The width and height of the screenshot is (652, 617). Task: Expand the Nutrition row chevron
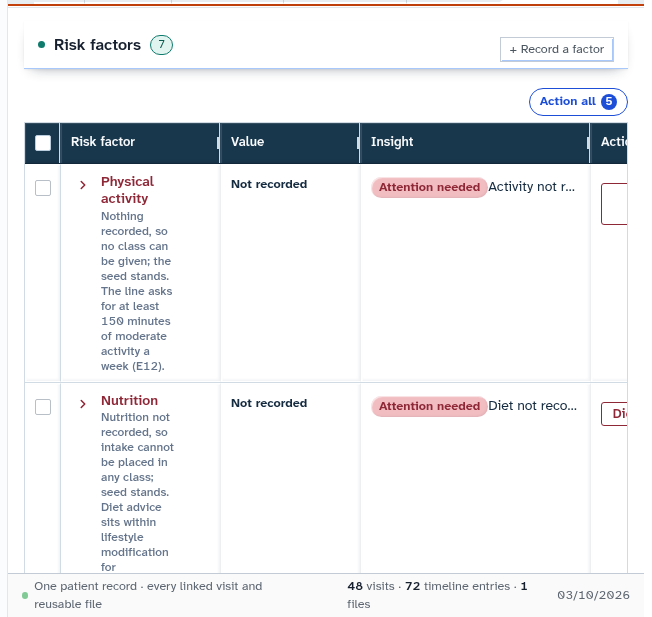click(x=83, y=404)
